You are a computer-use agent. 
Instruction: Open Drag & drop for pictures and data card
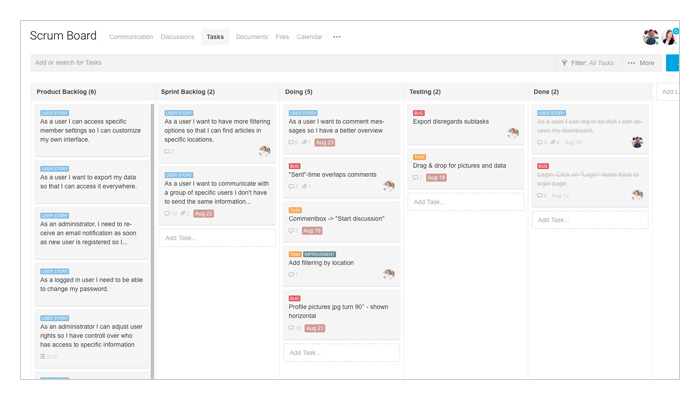(x=466, y=168)
